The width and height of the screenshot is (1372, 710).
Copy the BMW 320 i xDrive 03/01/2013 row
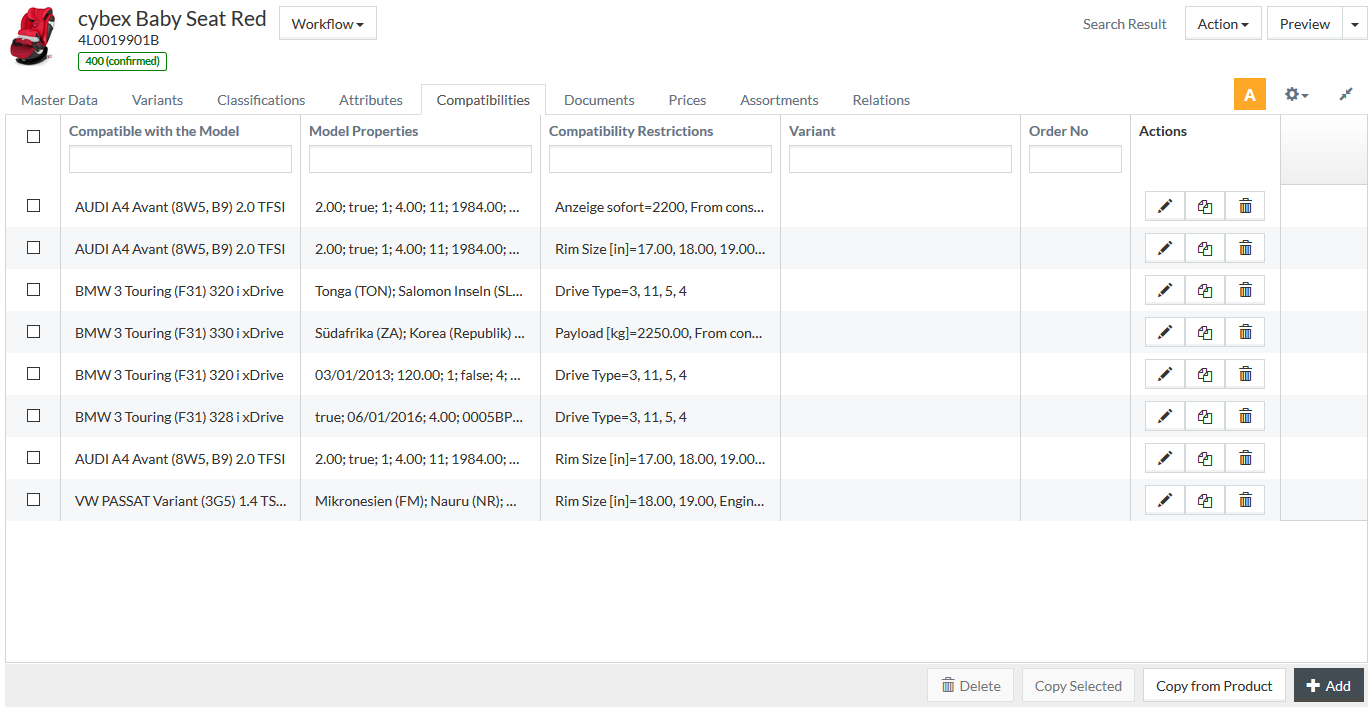click(1205, 374)
